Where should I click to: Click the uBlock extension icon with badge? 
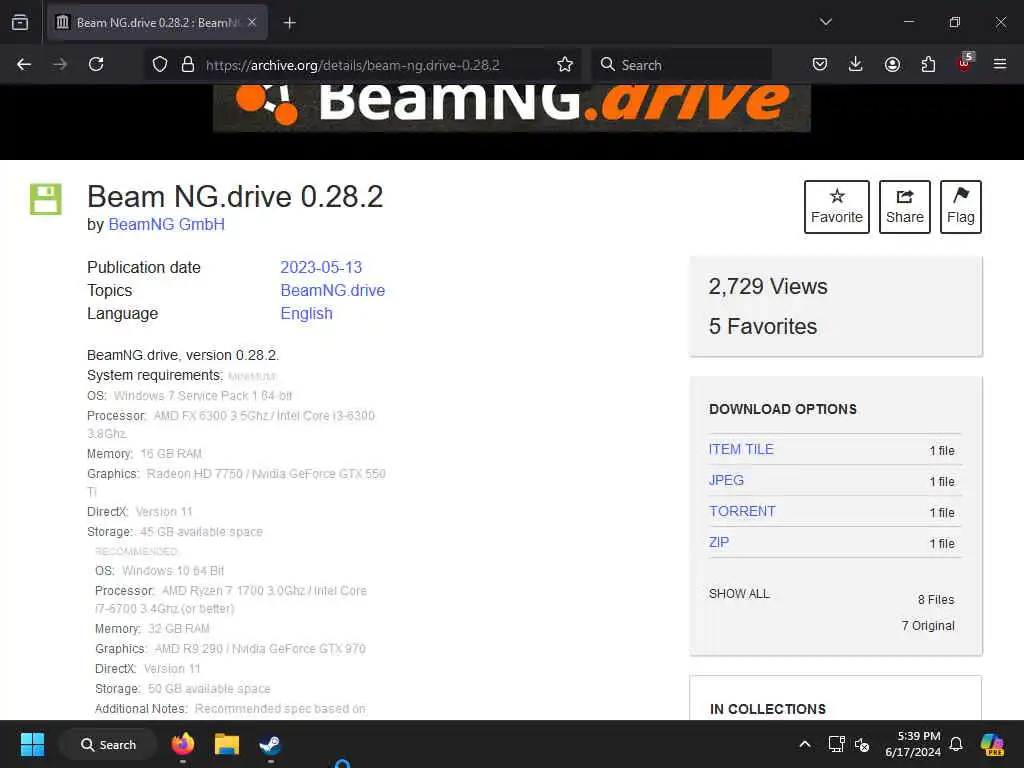[x=965, y=63]
